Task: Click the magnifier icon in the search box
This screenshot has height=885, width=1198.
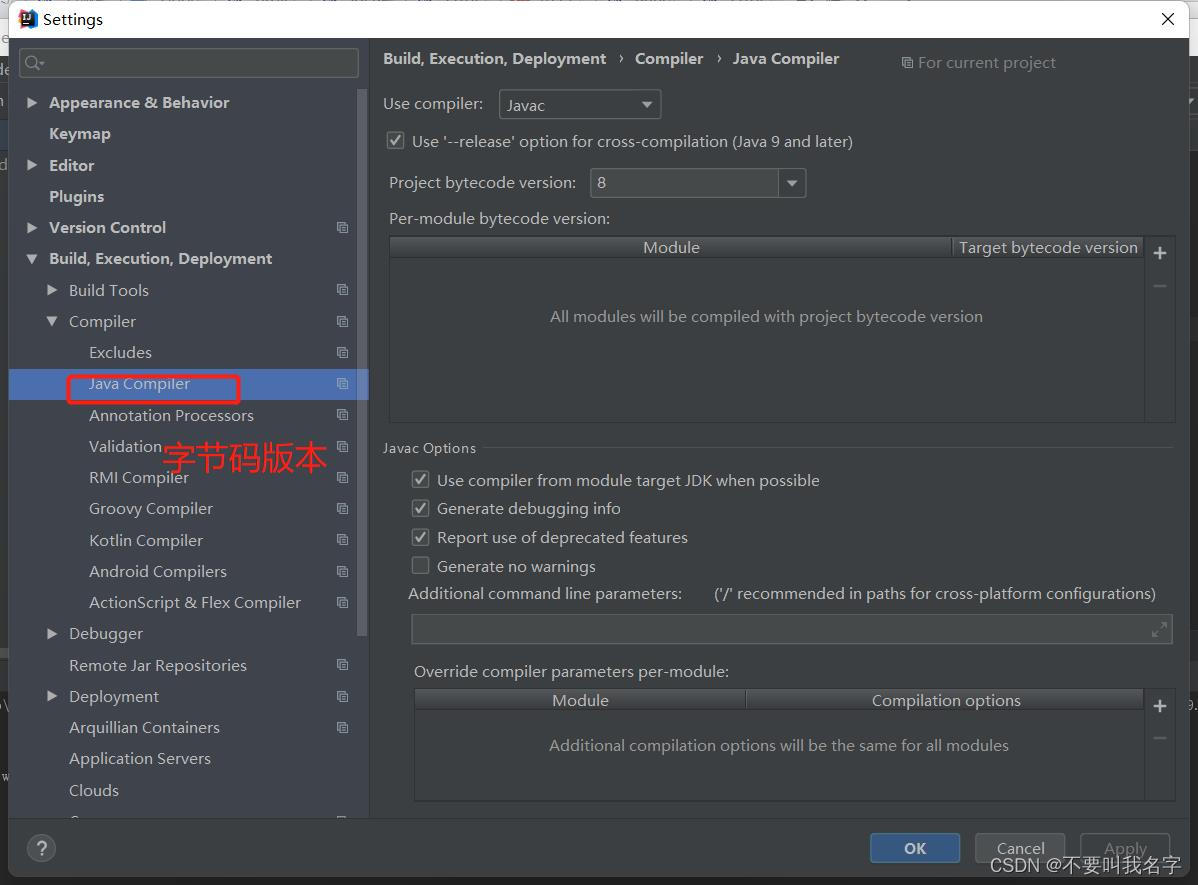Action: click(x=34, y=62)
